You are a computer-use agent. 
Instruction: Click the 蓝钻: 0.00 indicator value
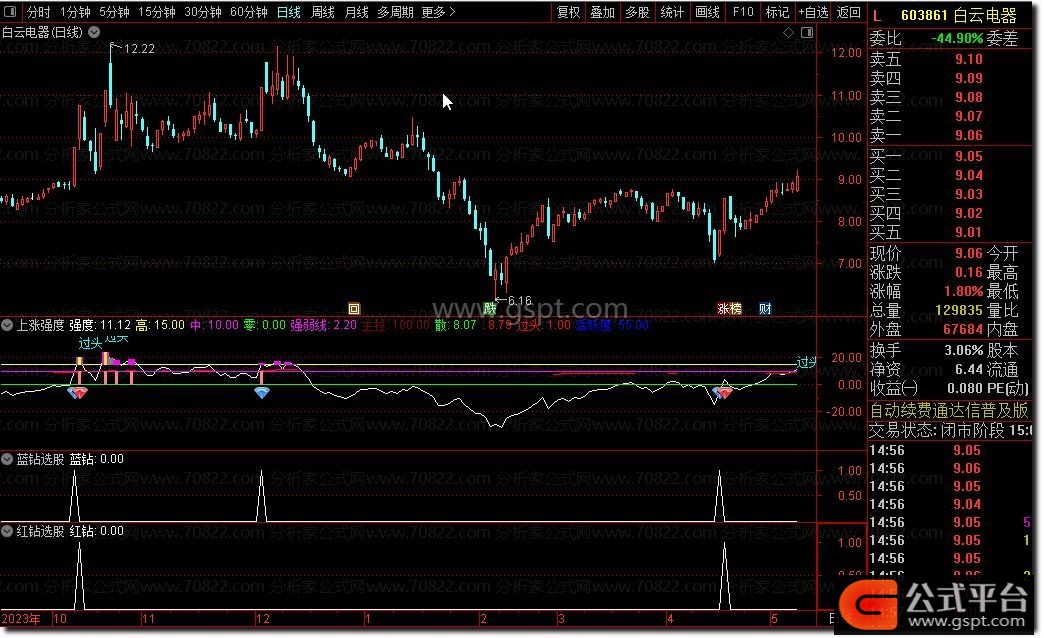[97, 459]
